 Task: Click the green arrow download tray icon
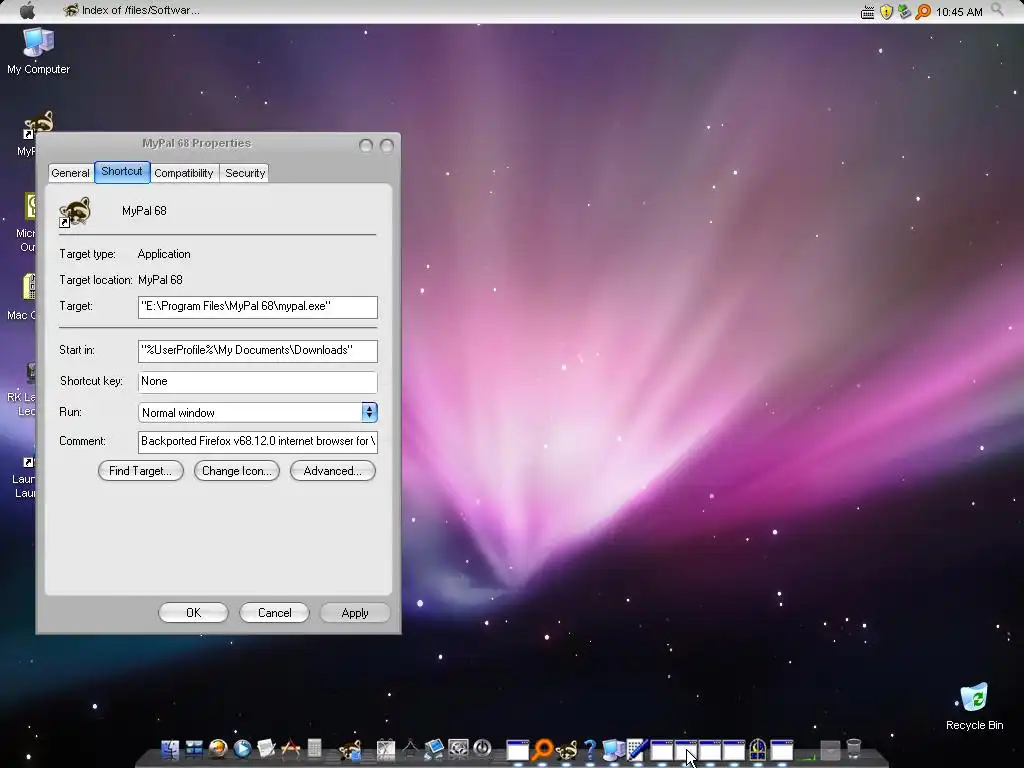coord(904,12)
